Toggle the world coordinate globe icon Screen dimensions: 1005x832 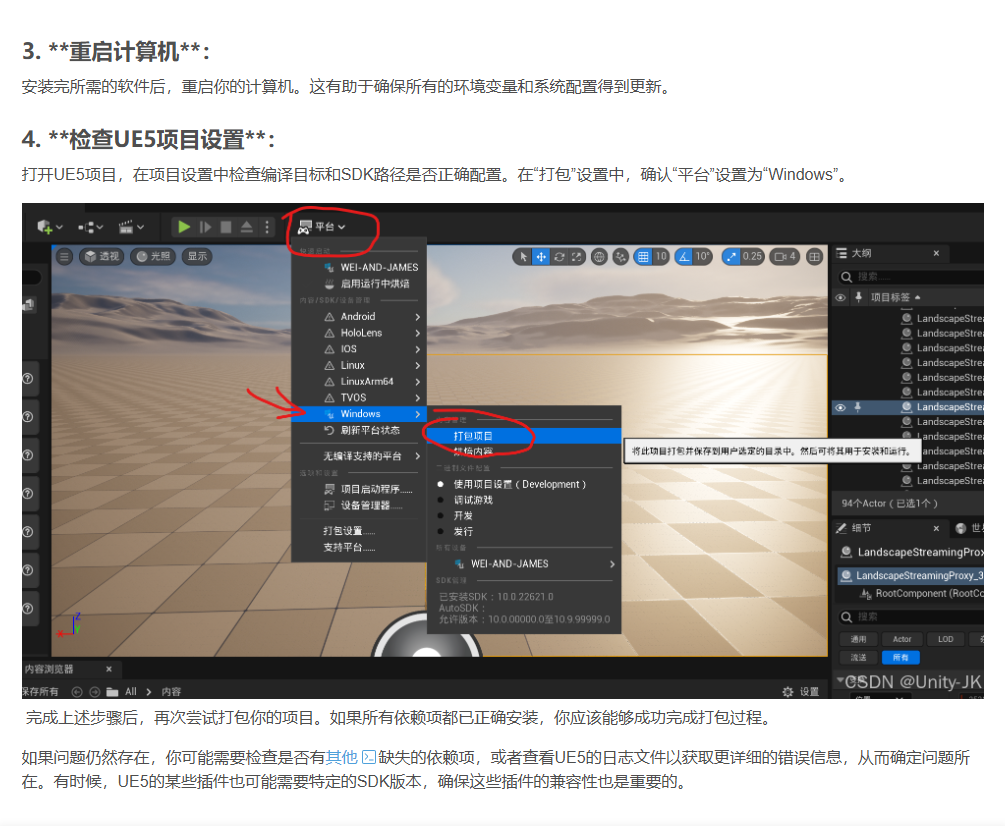pyautogui.click(x=599, y=257)
